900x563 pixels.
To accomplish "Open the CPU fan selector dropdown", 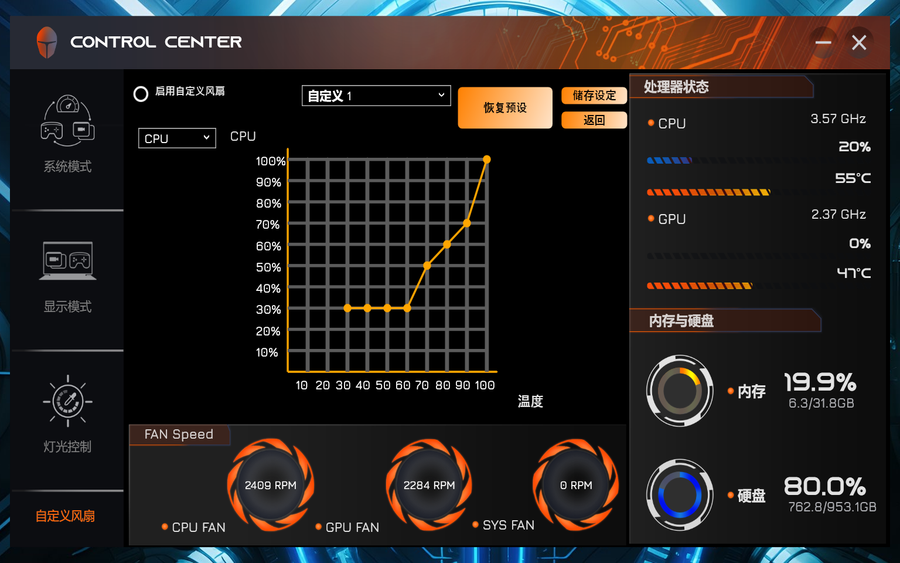I will (177, 138).
